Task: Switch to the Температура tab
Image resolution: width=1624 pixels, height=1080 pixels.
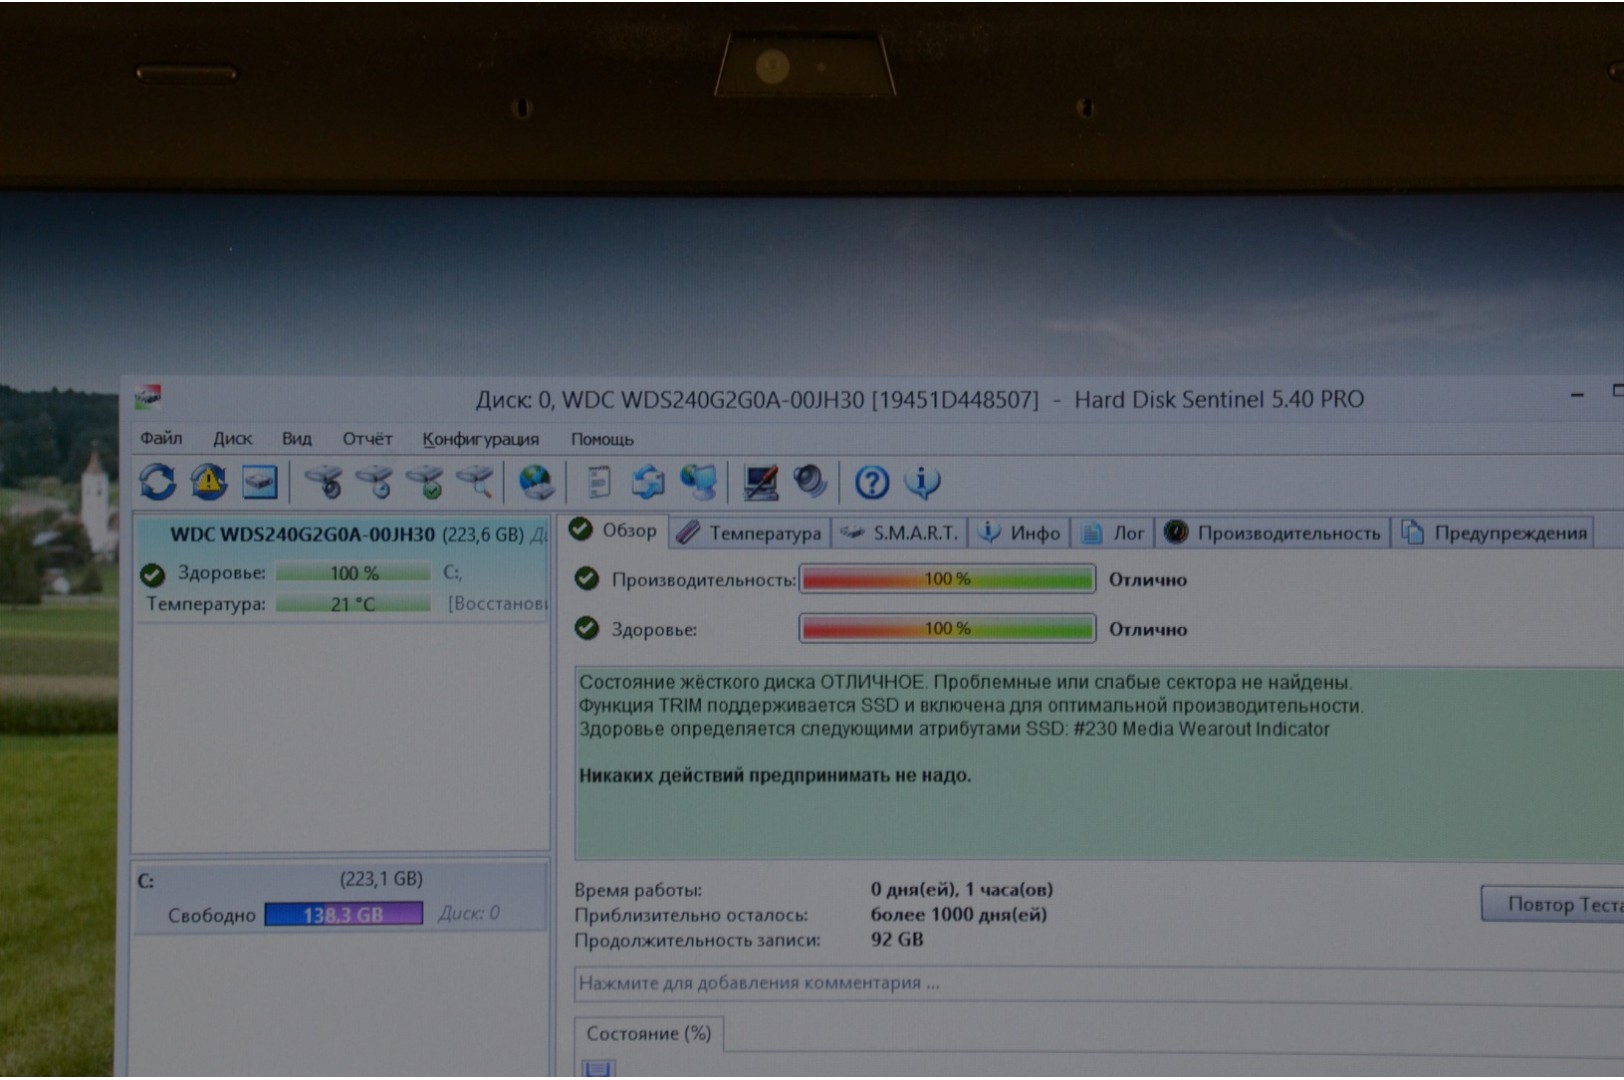Action: [x=749, y=533]
